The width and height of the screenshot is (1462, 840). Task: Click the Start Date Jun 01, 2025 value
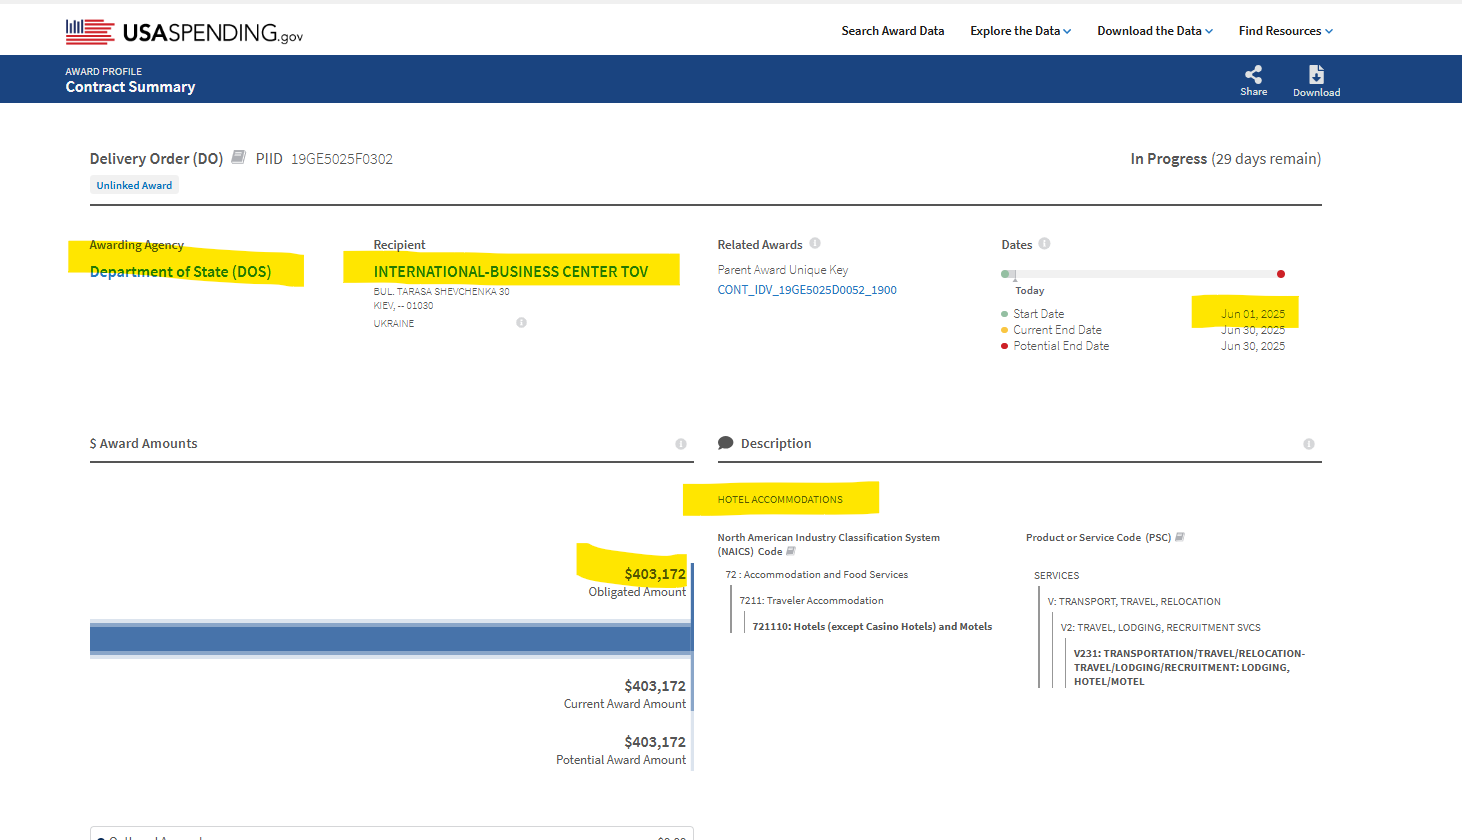[1253, 314]
